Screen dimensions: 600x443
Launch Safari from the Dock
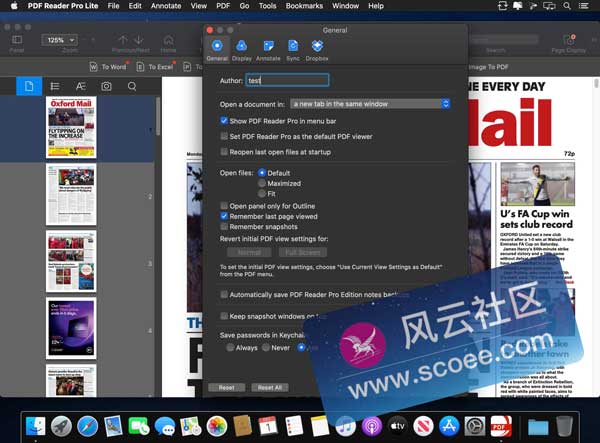click(x=87, y=426)
